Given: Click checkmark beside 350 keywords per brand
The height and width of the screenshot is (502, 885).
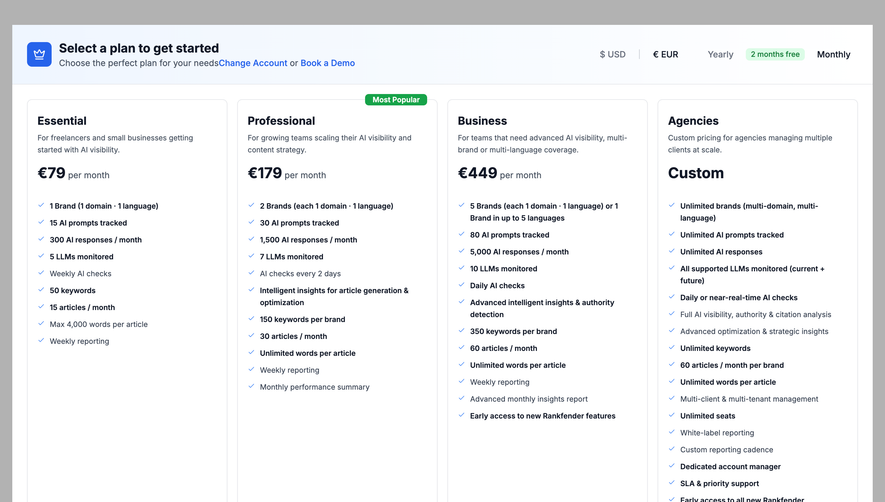Looking at the screenshot, I should [462, 331].
